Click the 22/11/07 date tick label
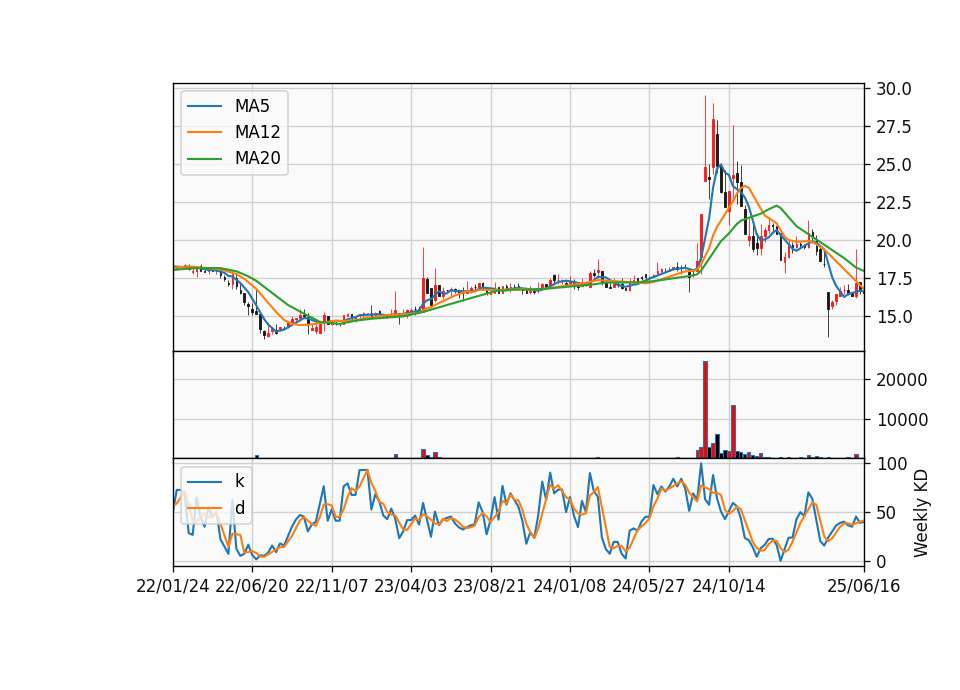The height and width of the screenshot is (690, 960). point(332,587)
